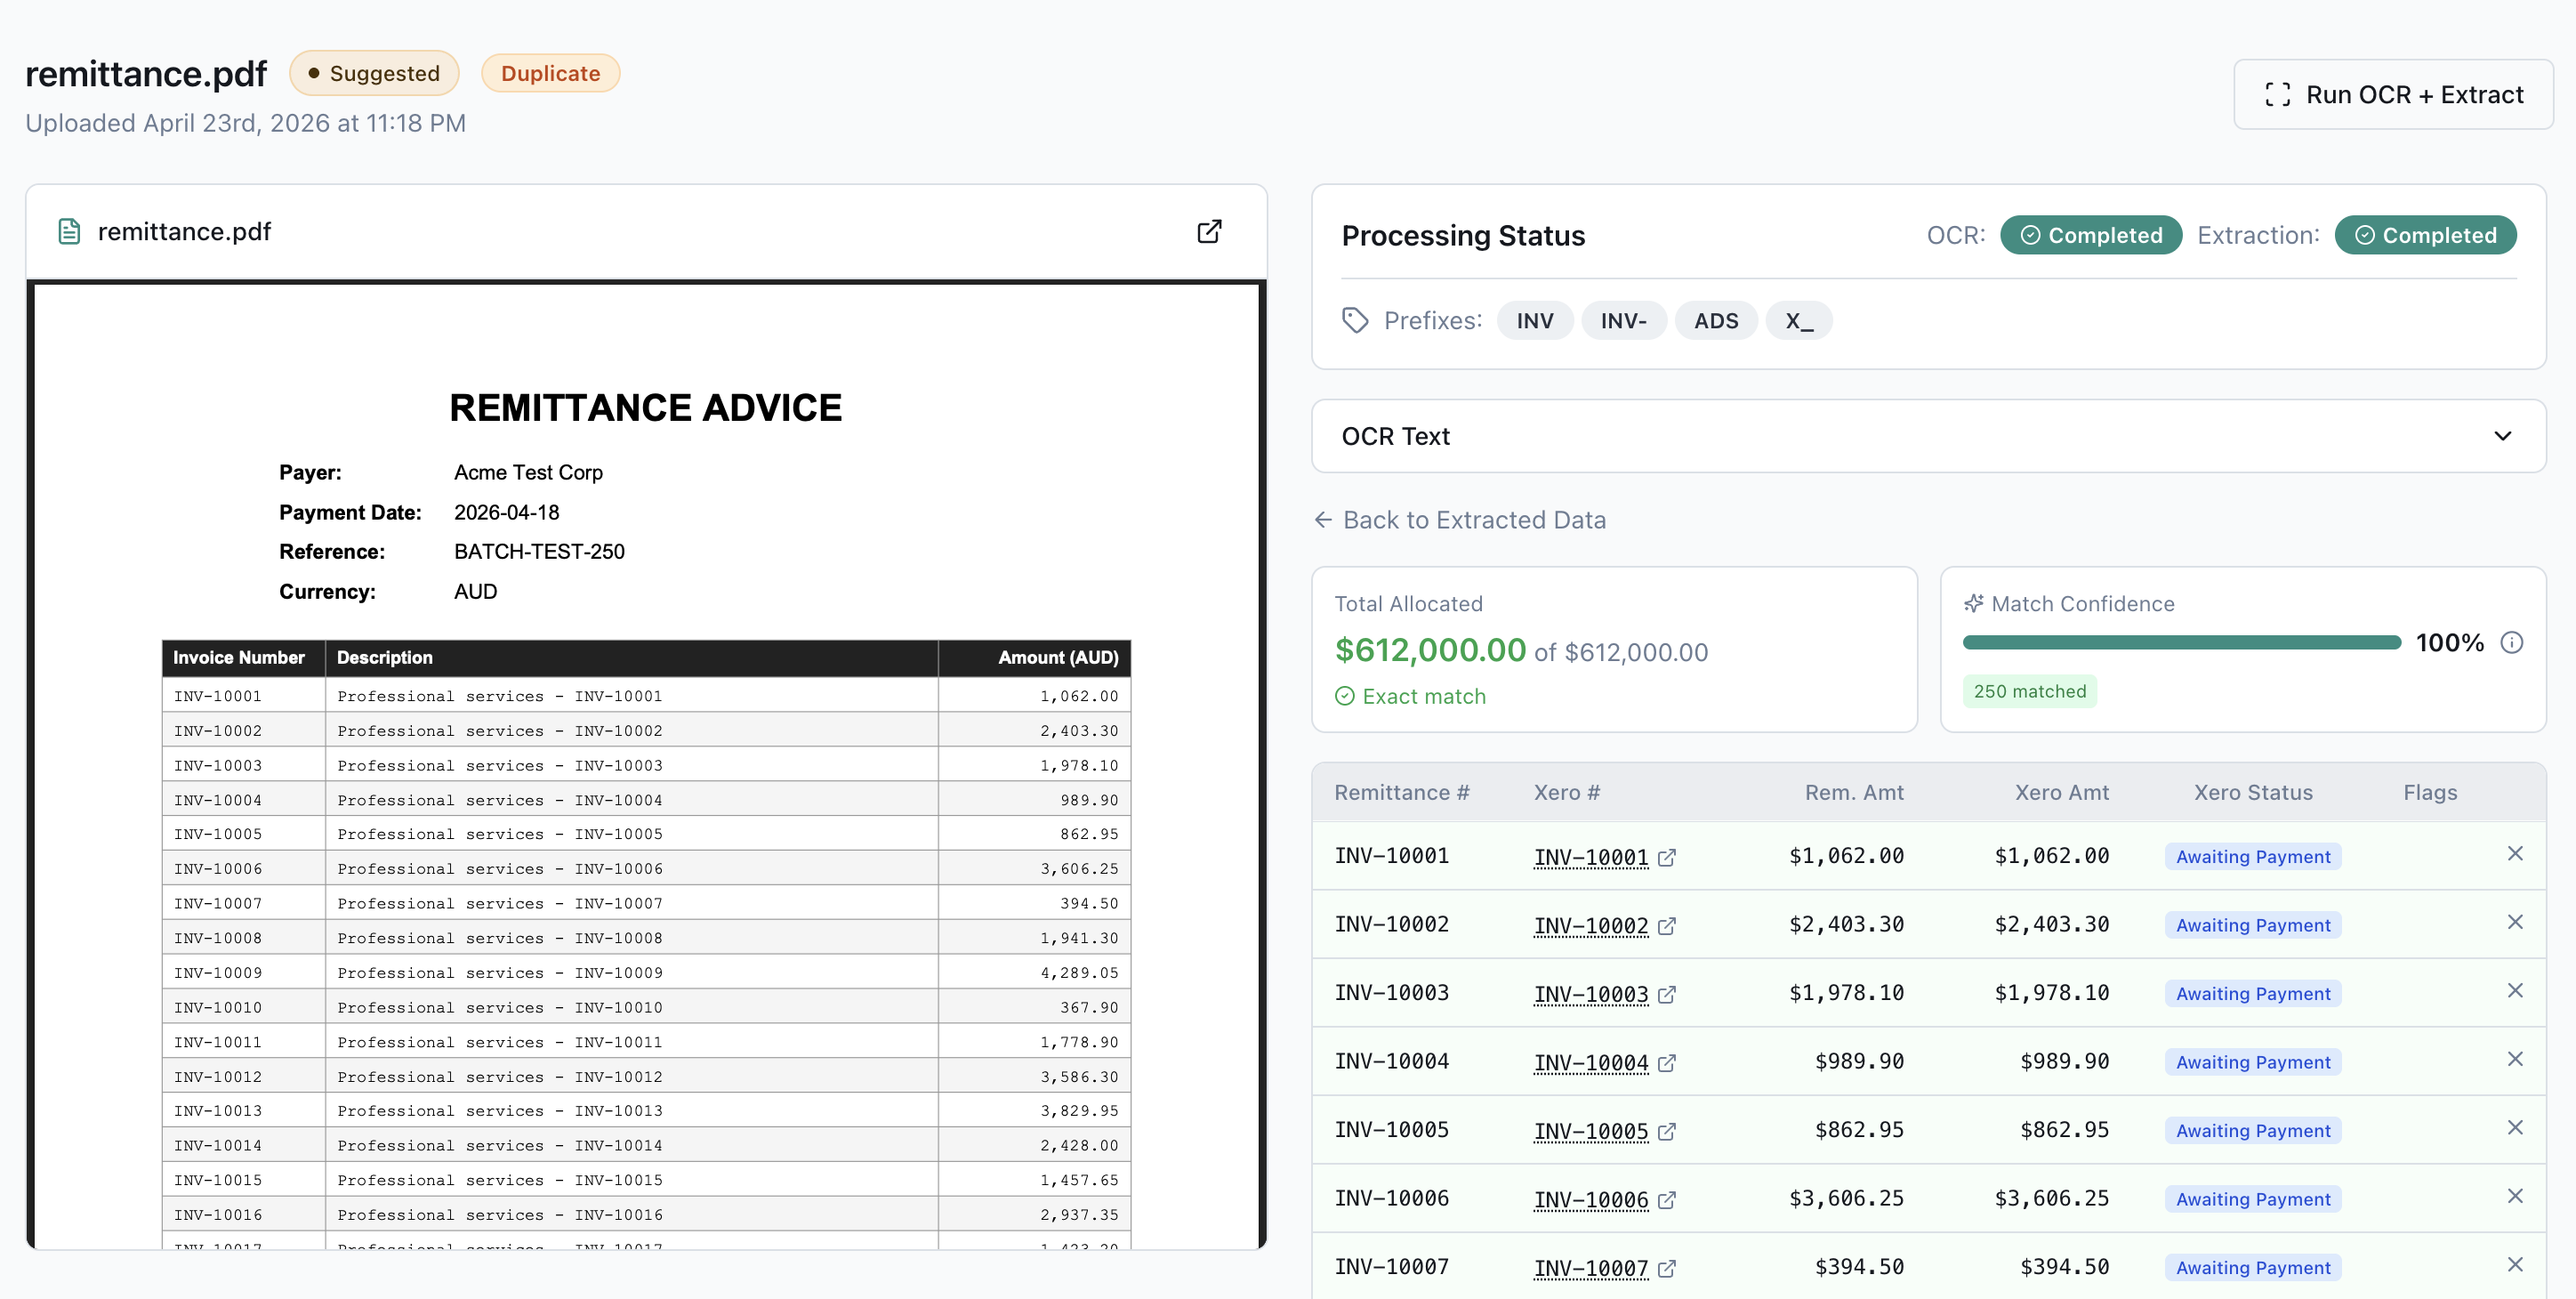Click the REMITTANCE ADVICE heading in preview
This screenshot has height=1299, width=2576.
pos(646,408)
